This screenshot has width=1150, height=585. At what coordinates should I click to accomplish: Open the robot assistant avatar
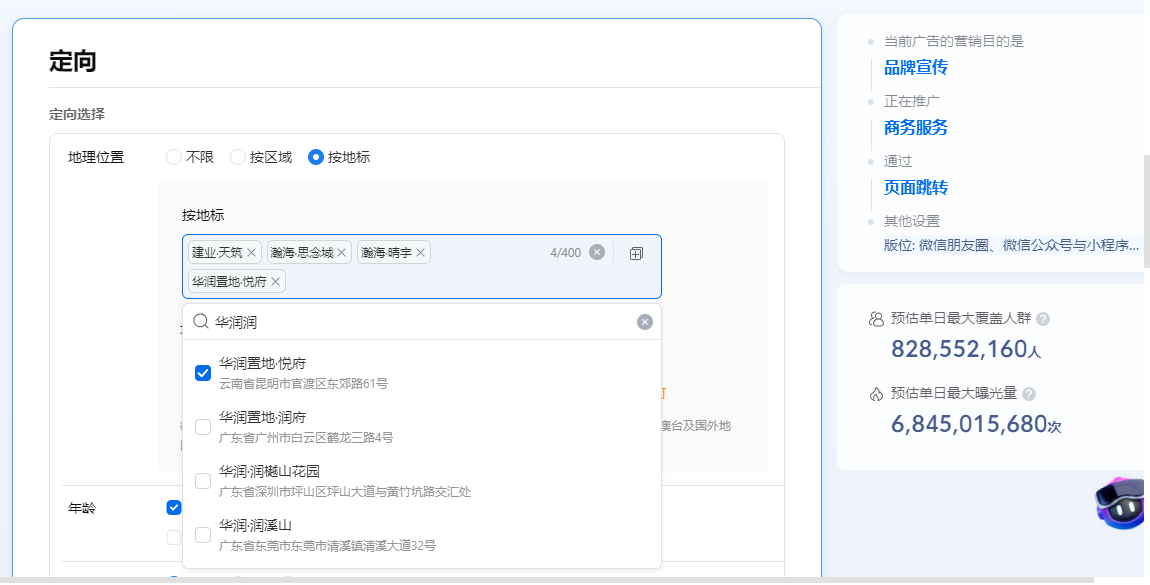coord(1120,503)
